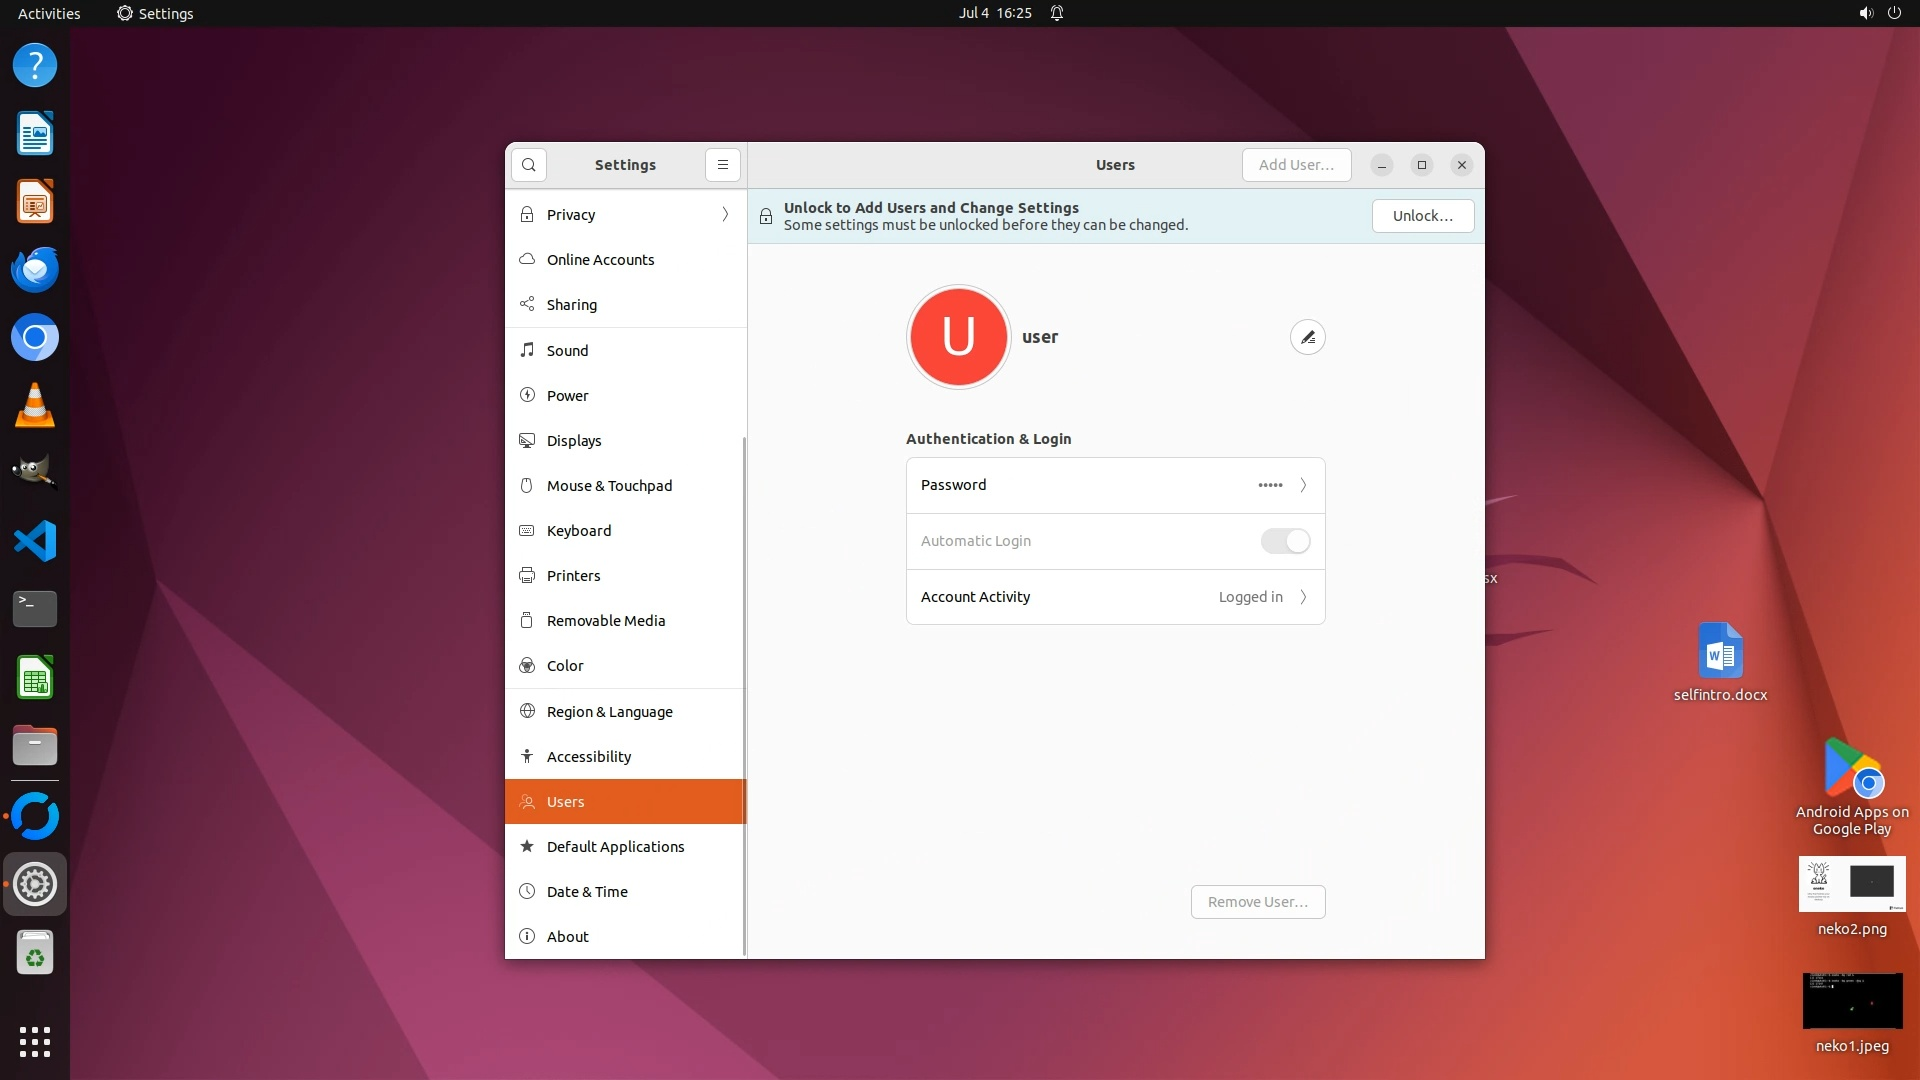Click the Remove User... button
1920x1080 pixels.
pyautogui.click(x=1257, y=902)
